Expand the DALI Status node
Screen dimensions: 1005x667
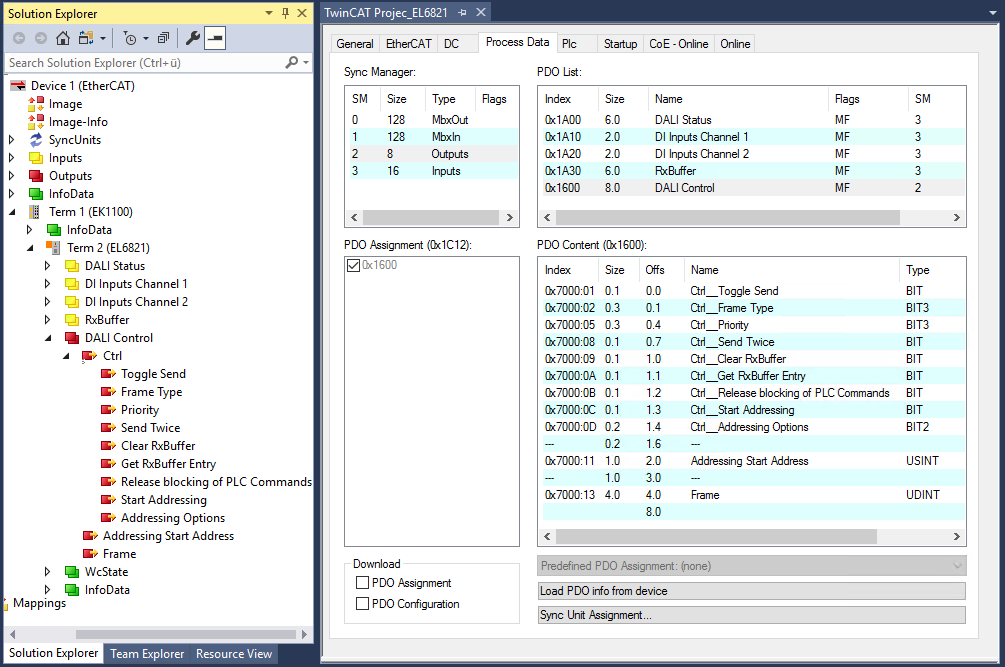click(x=45, y=265)
